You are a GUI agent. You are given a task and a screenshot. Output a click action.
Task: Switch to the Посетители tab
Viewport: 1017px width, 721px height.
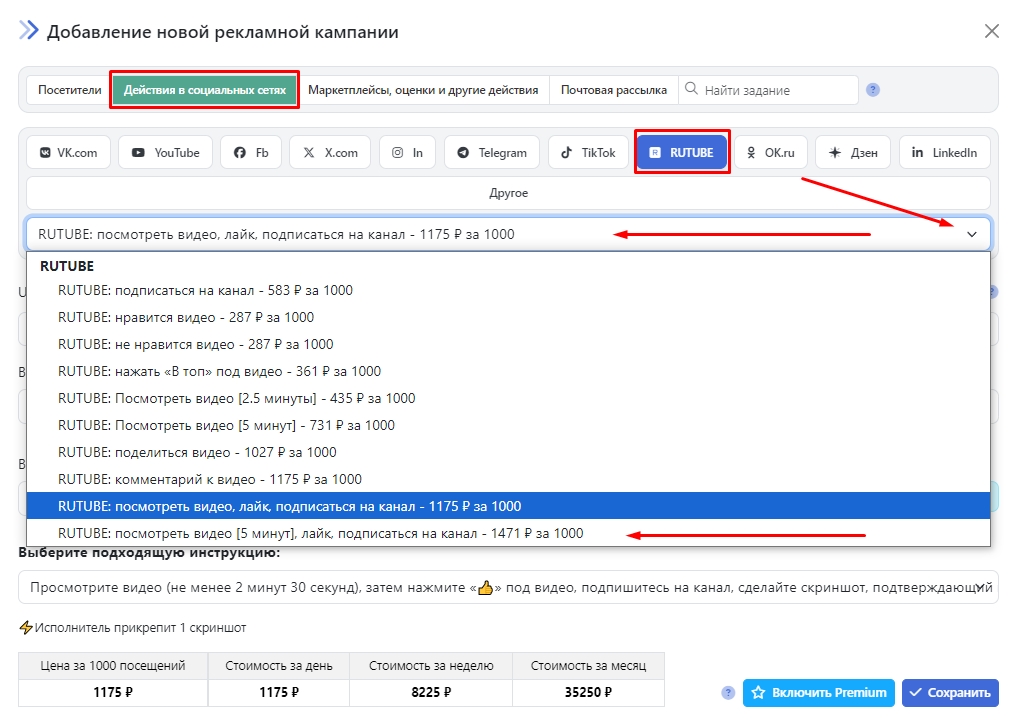tap(69, 90)
